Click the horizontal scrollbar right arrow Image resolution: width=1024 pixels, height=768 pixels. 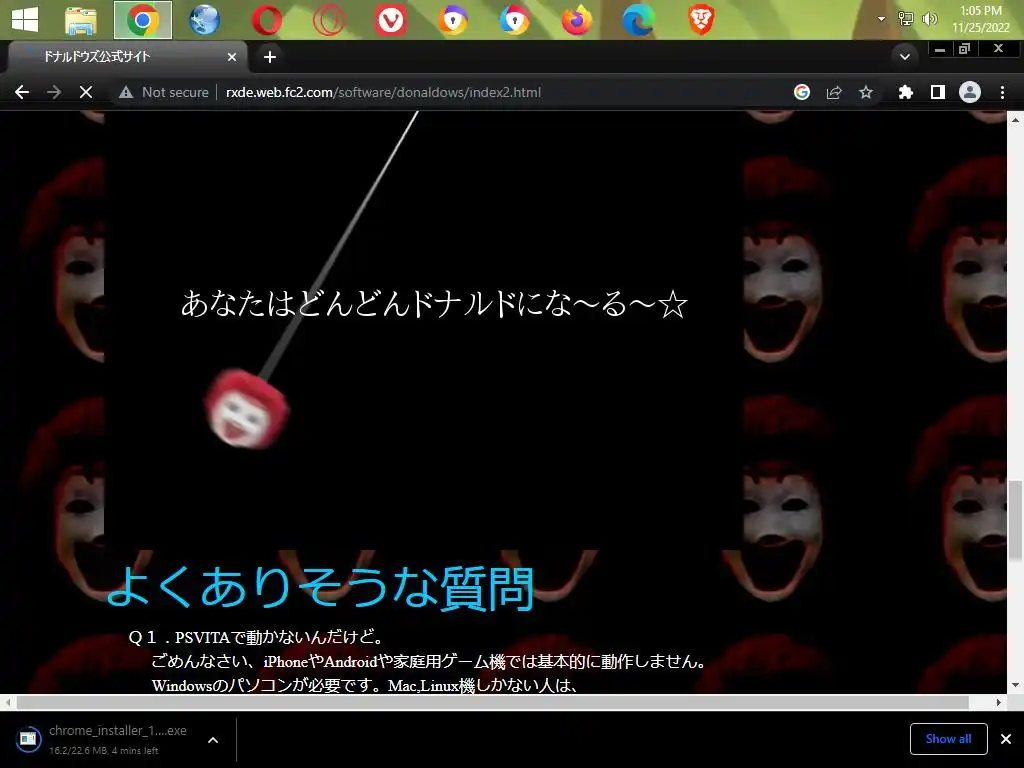click(999, 702)
